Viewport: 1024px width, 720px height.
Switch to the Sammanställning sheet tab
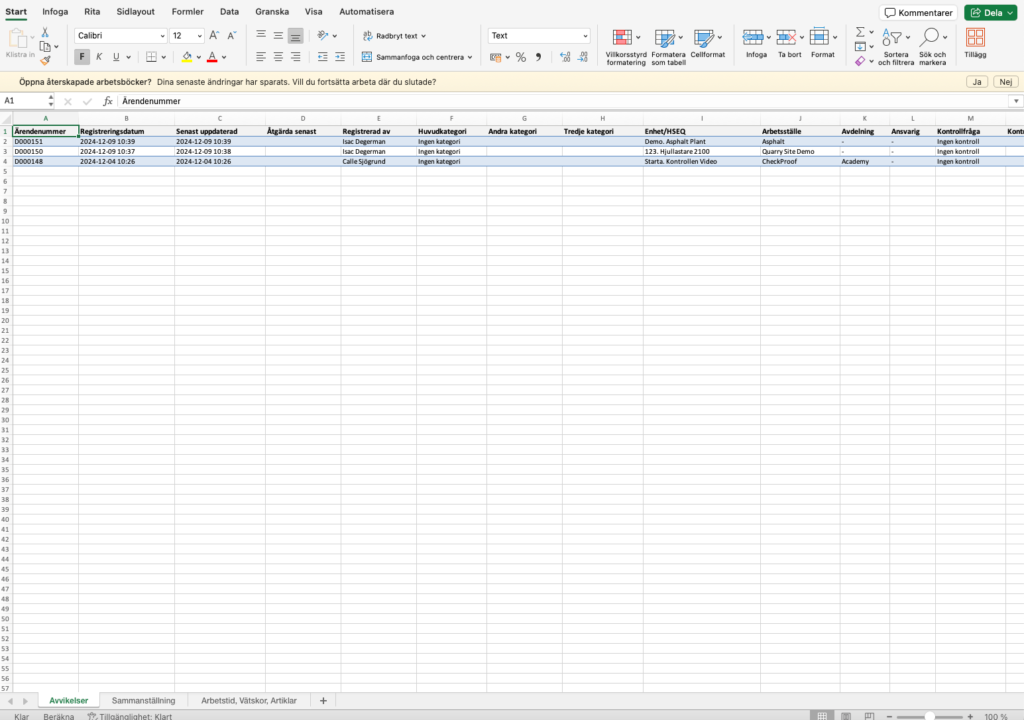143,701
